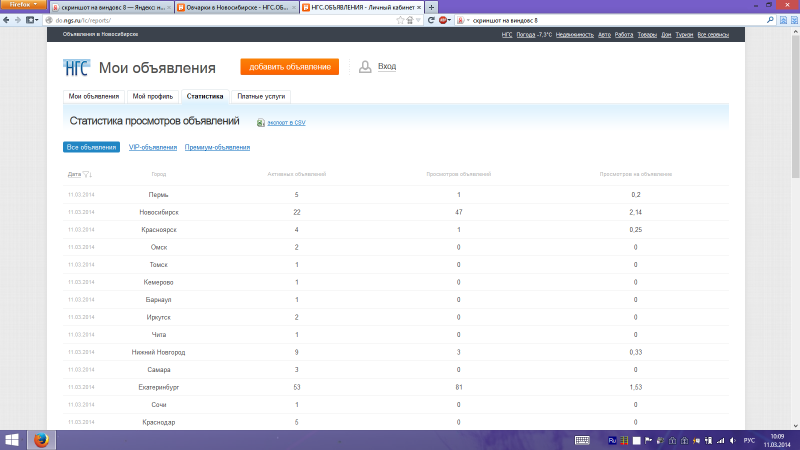Image resolution: width=800 pixels, height=450 pixels.
Task: Click the sort funnel icon beside Дата
Action: (x=87, y=174)
